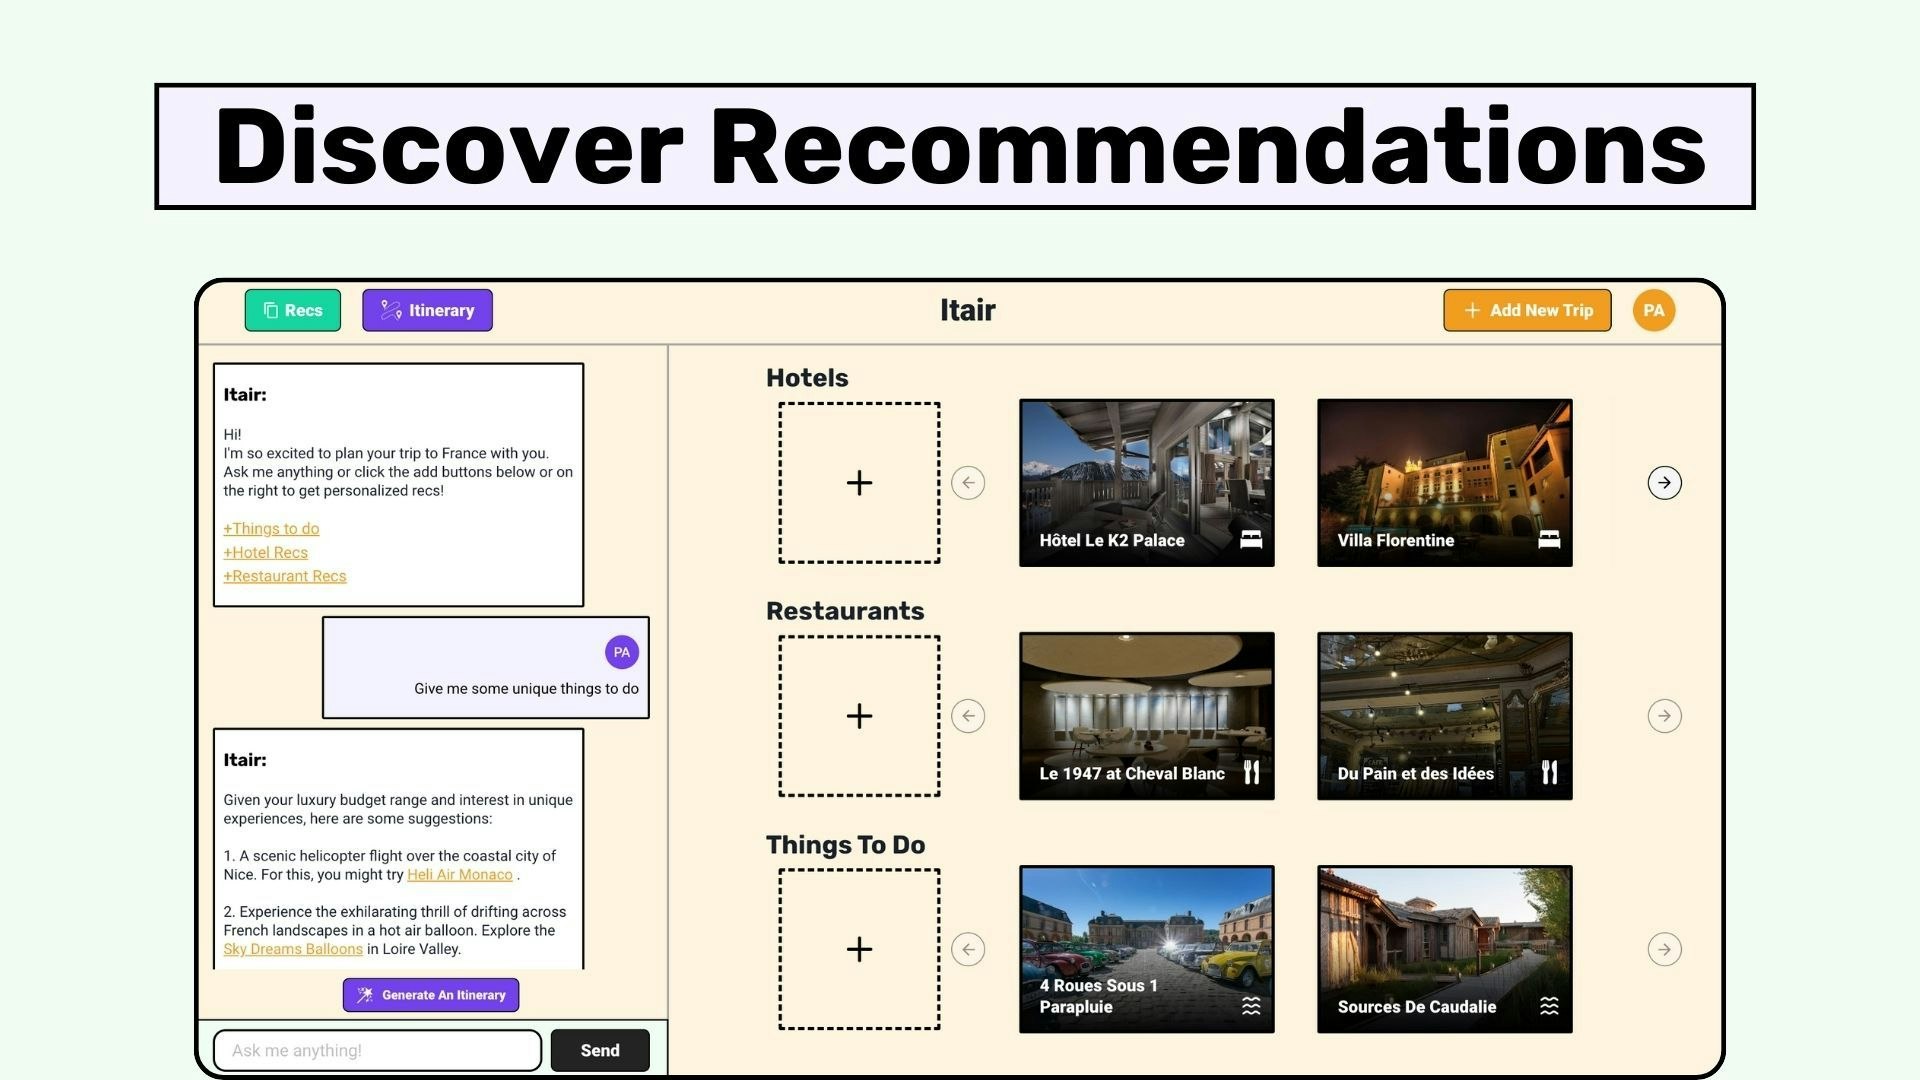This screenshot has height=1080, width=1920.
Task: Click left arrow in Hotels carousel
Action: click(968, 483)
